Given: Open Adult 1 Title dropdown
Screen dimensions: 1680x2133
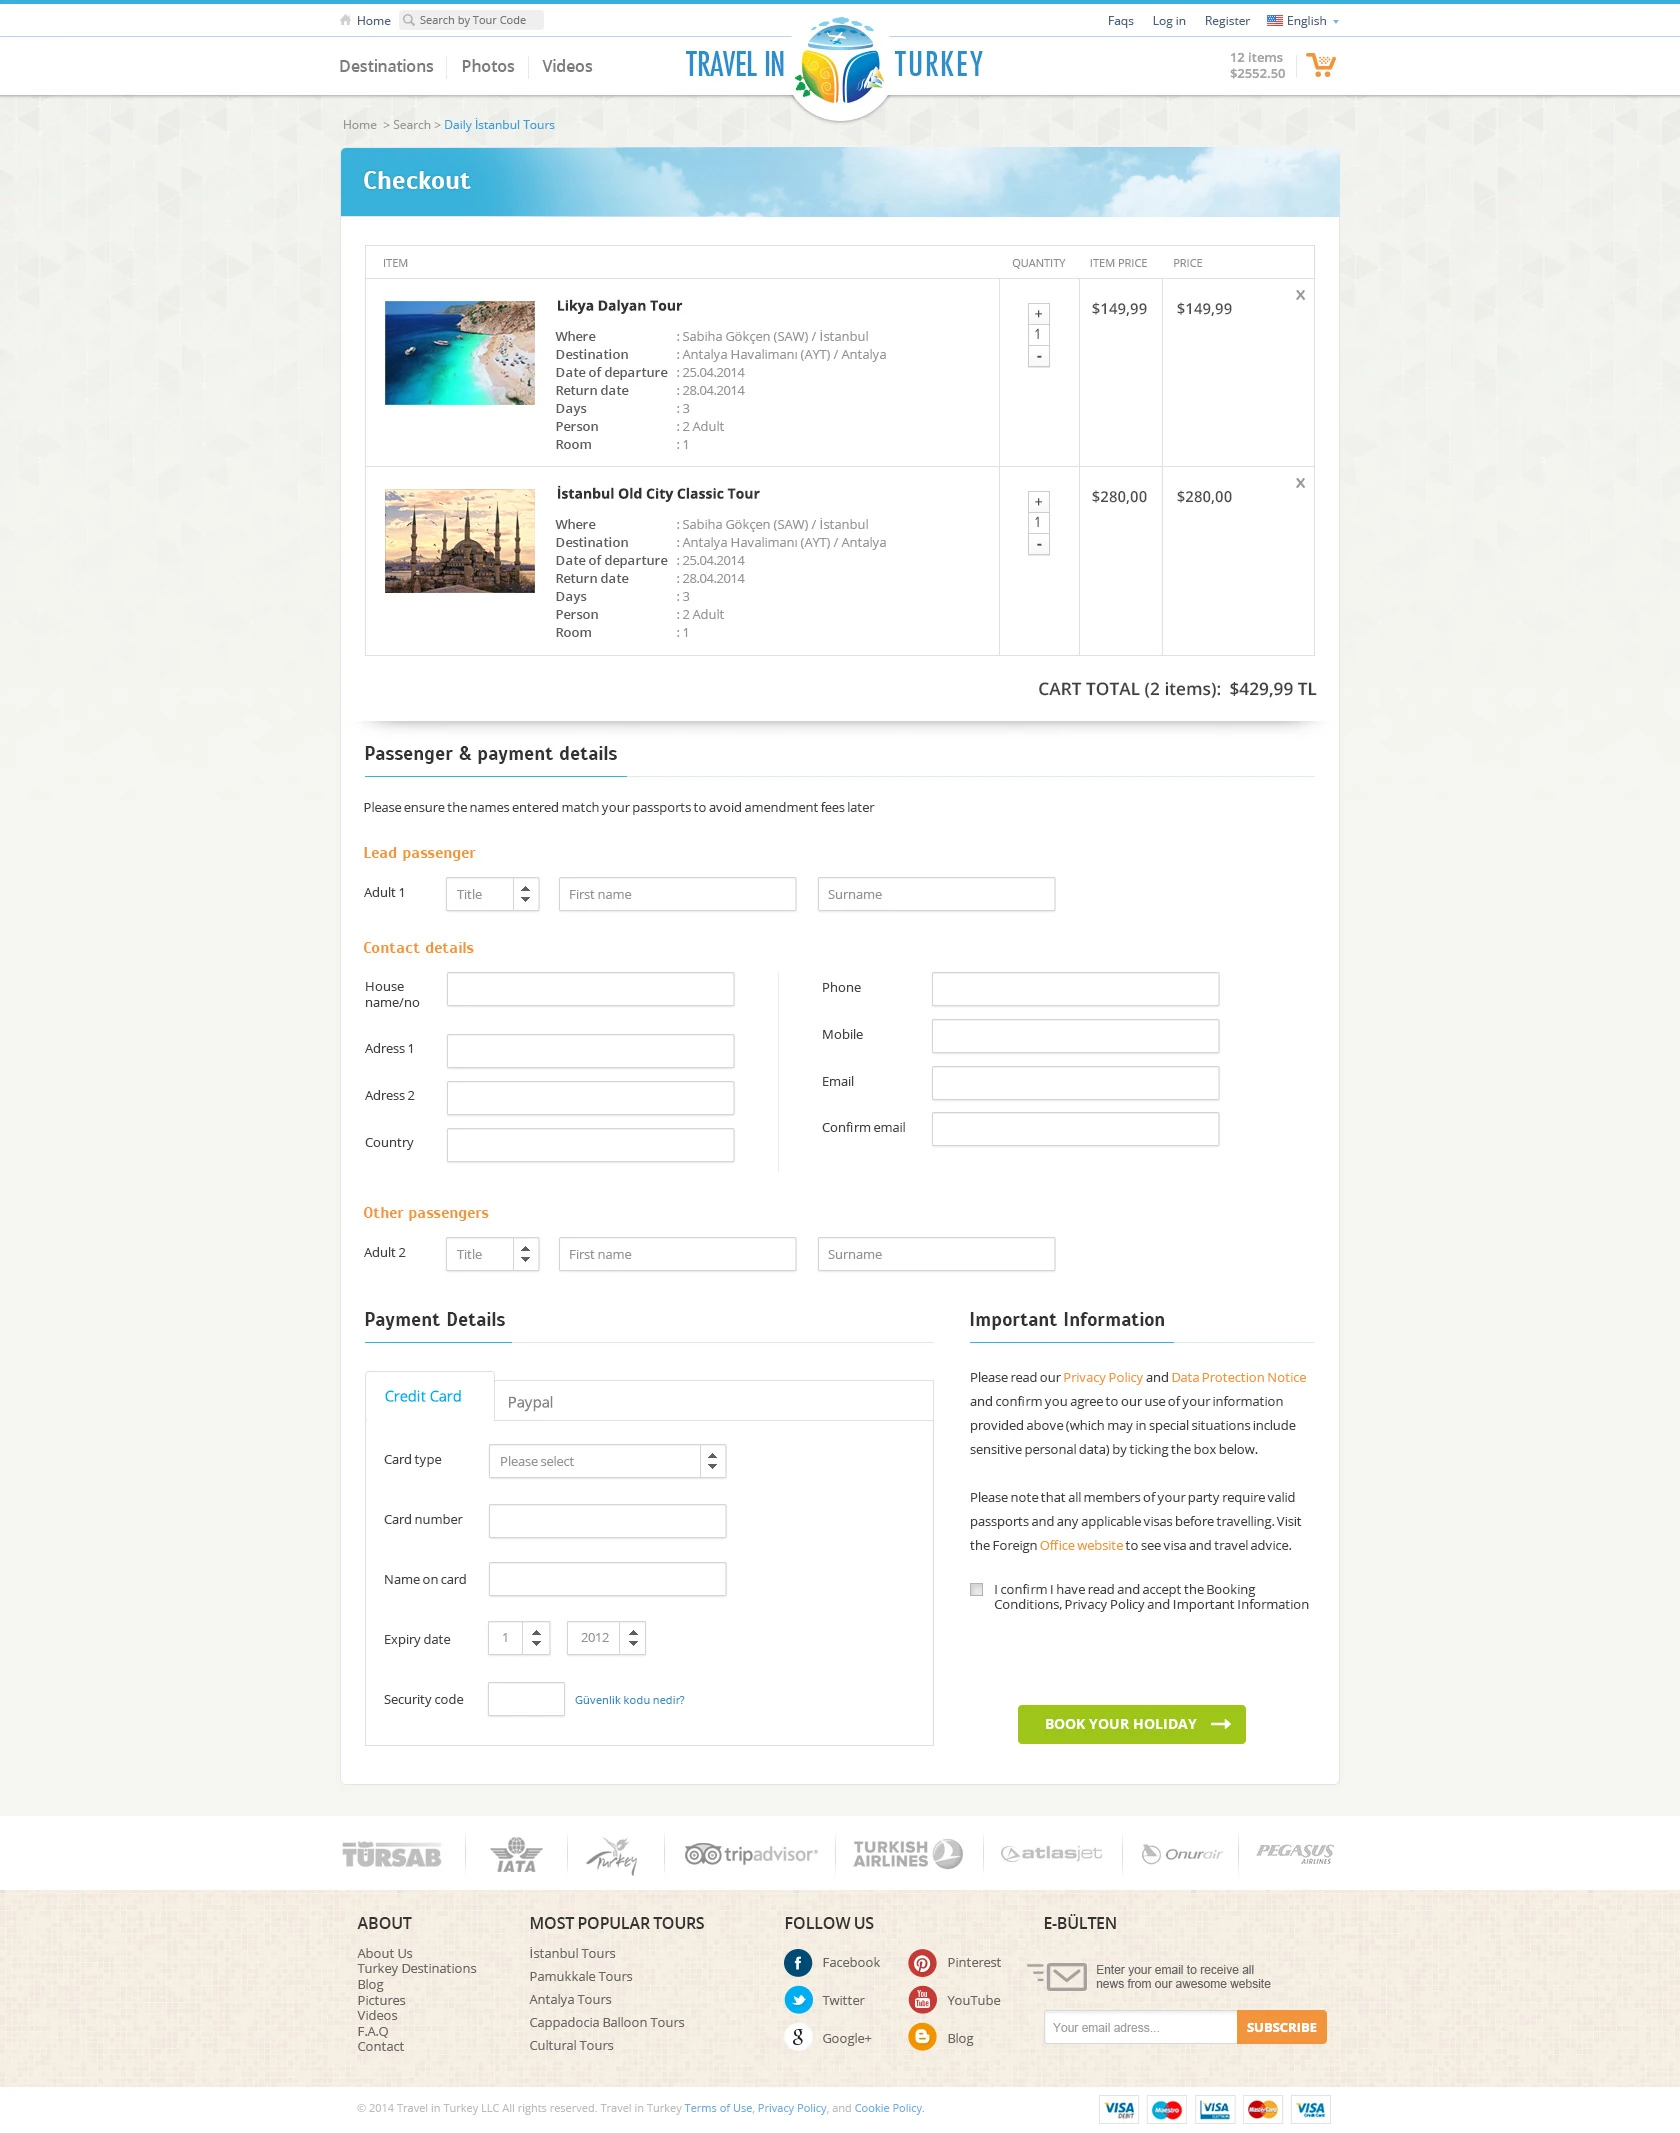Looking at the screenshot, I should [492, 894].
